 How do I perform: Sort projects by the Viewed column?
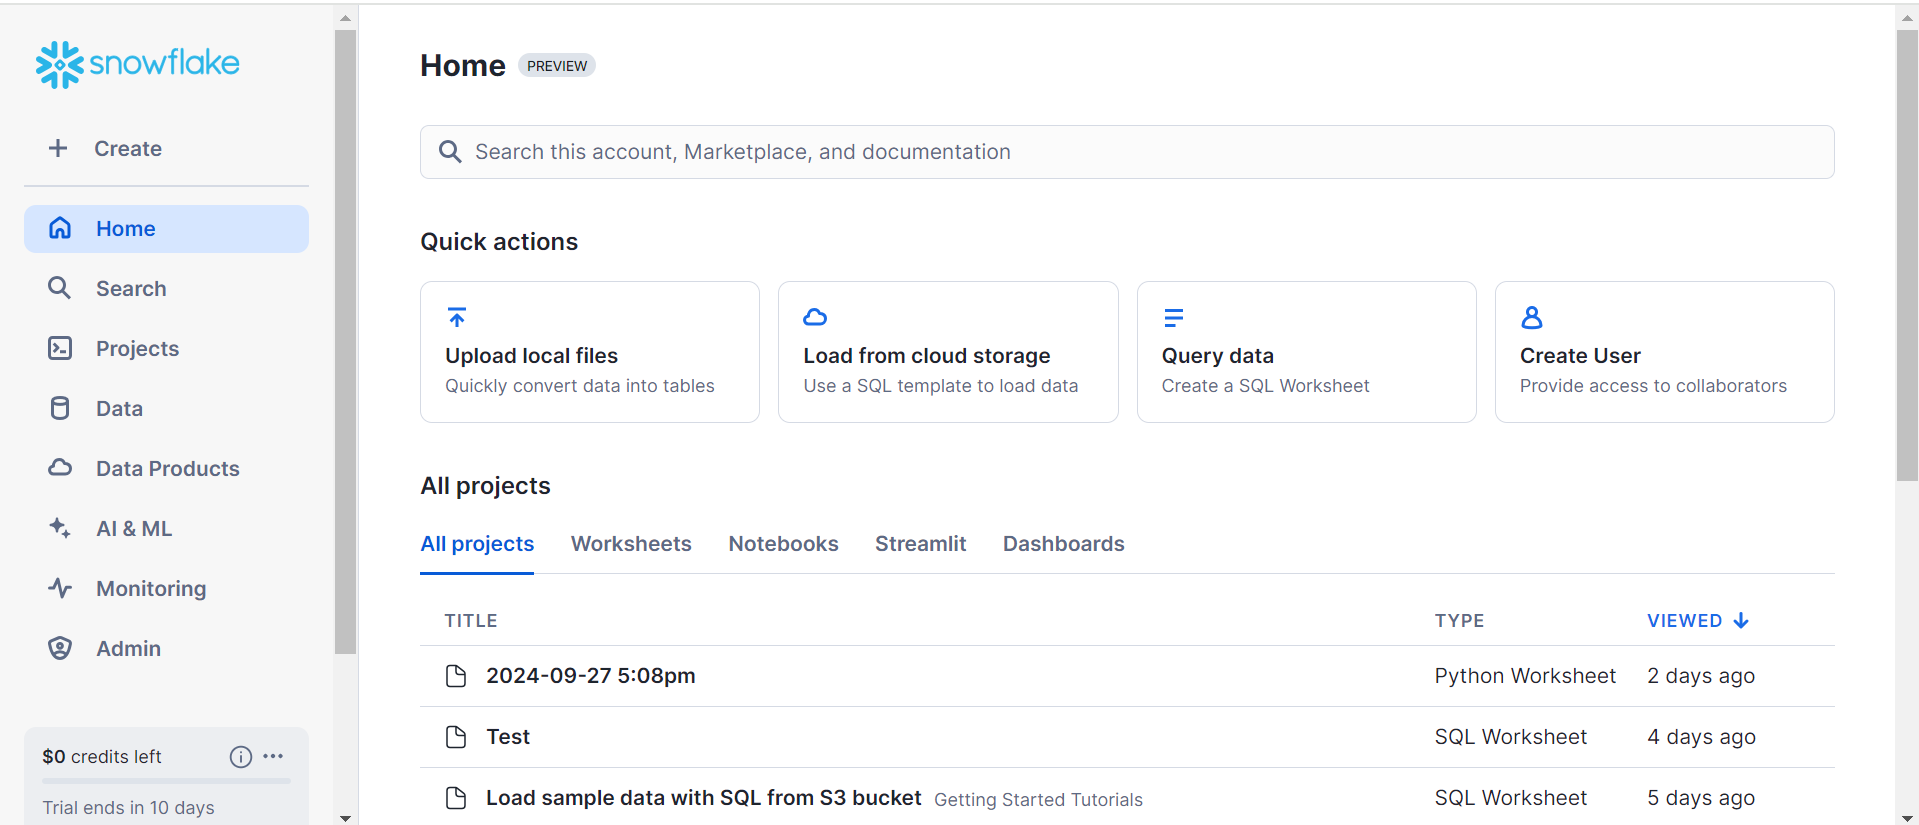point(1697,621)
